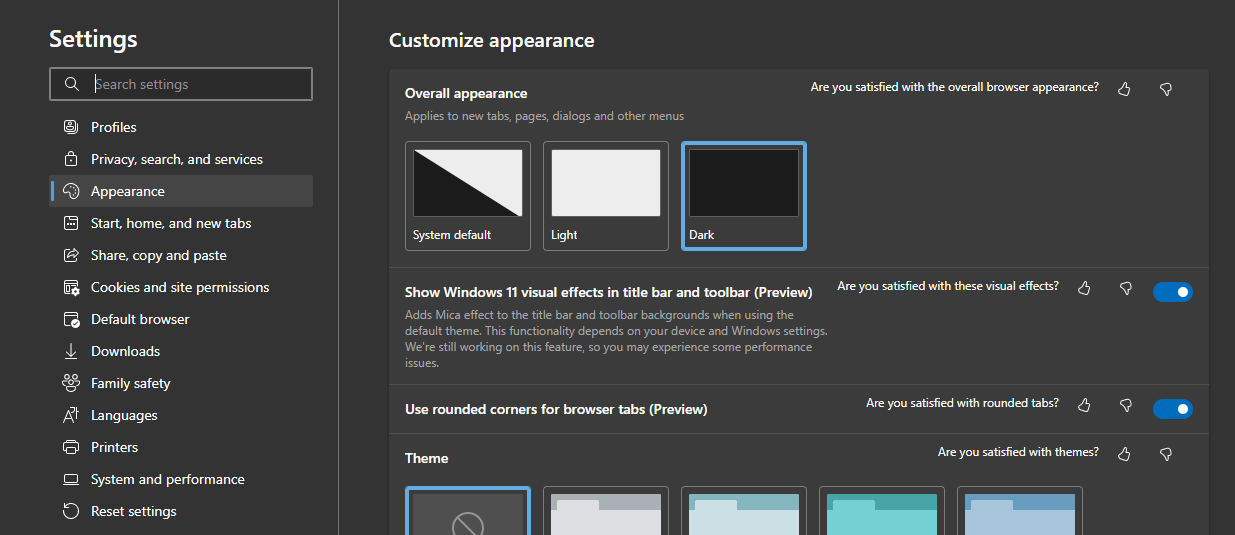Open Share, copy and paste settings

(181, 255)
